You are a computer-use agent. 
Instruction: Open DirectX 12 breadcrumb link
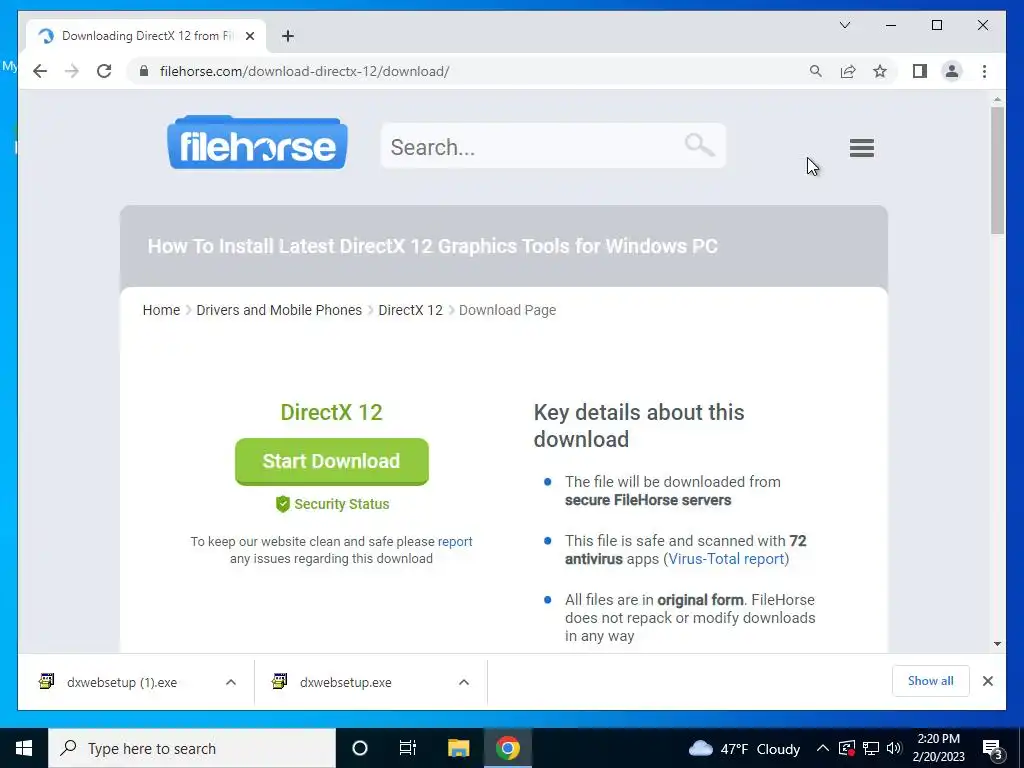tap(410, 310)
